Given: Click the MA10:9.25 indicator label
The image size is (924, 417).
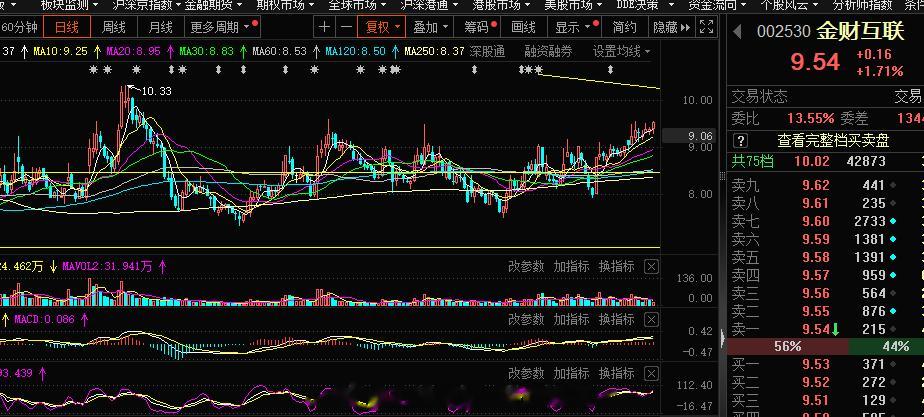Looking at the screenshot, I should [60, 52].
